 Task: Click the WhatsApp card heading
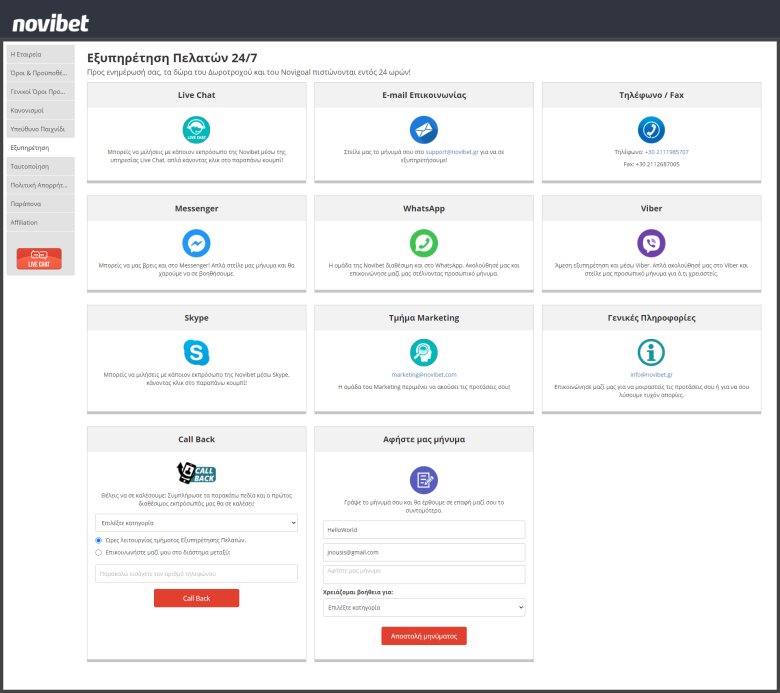[424, 208]
